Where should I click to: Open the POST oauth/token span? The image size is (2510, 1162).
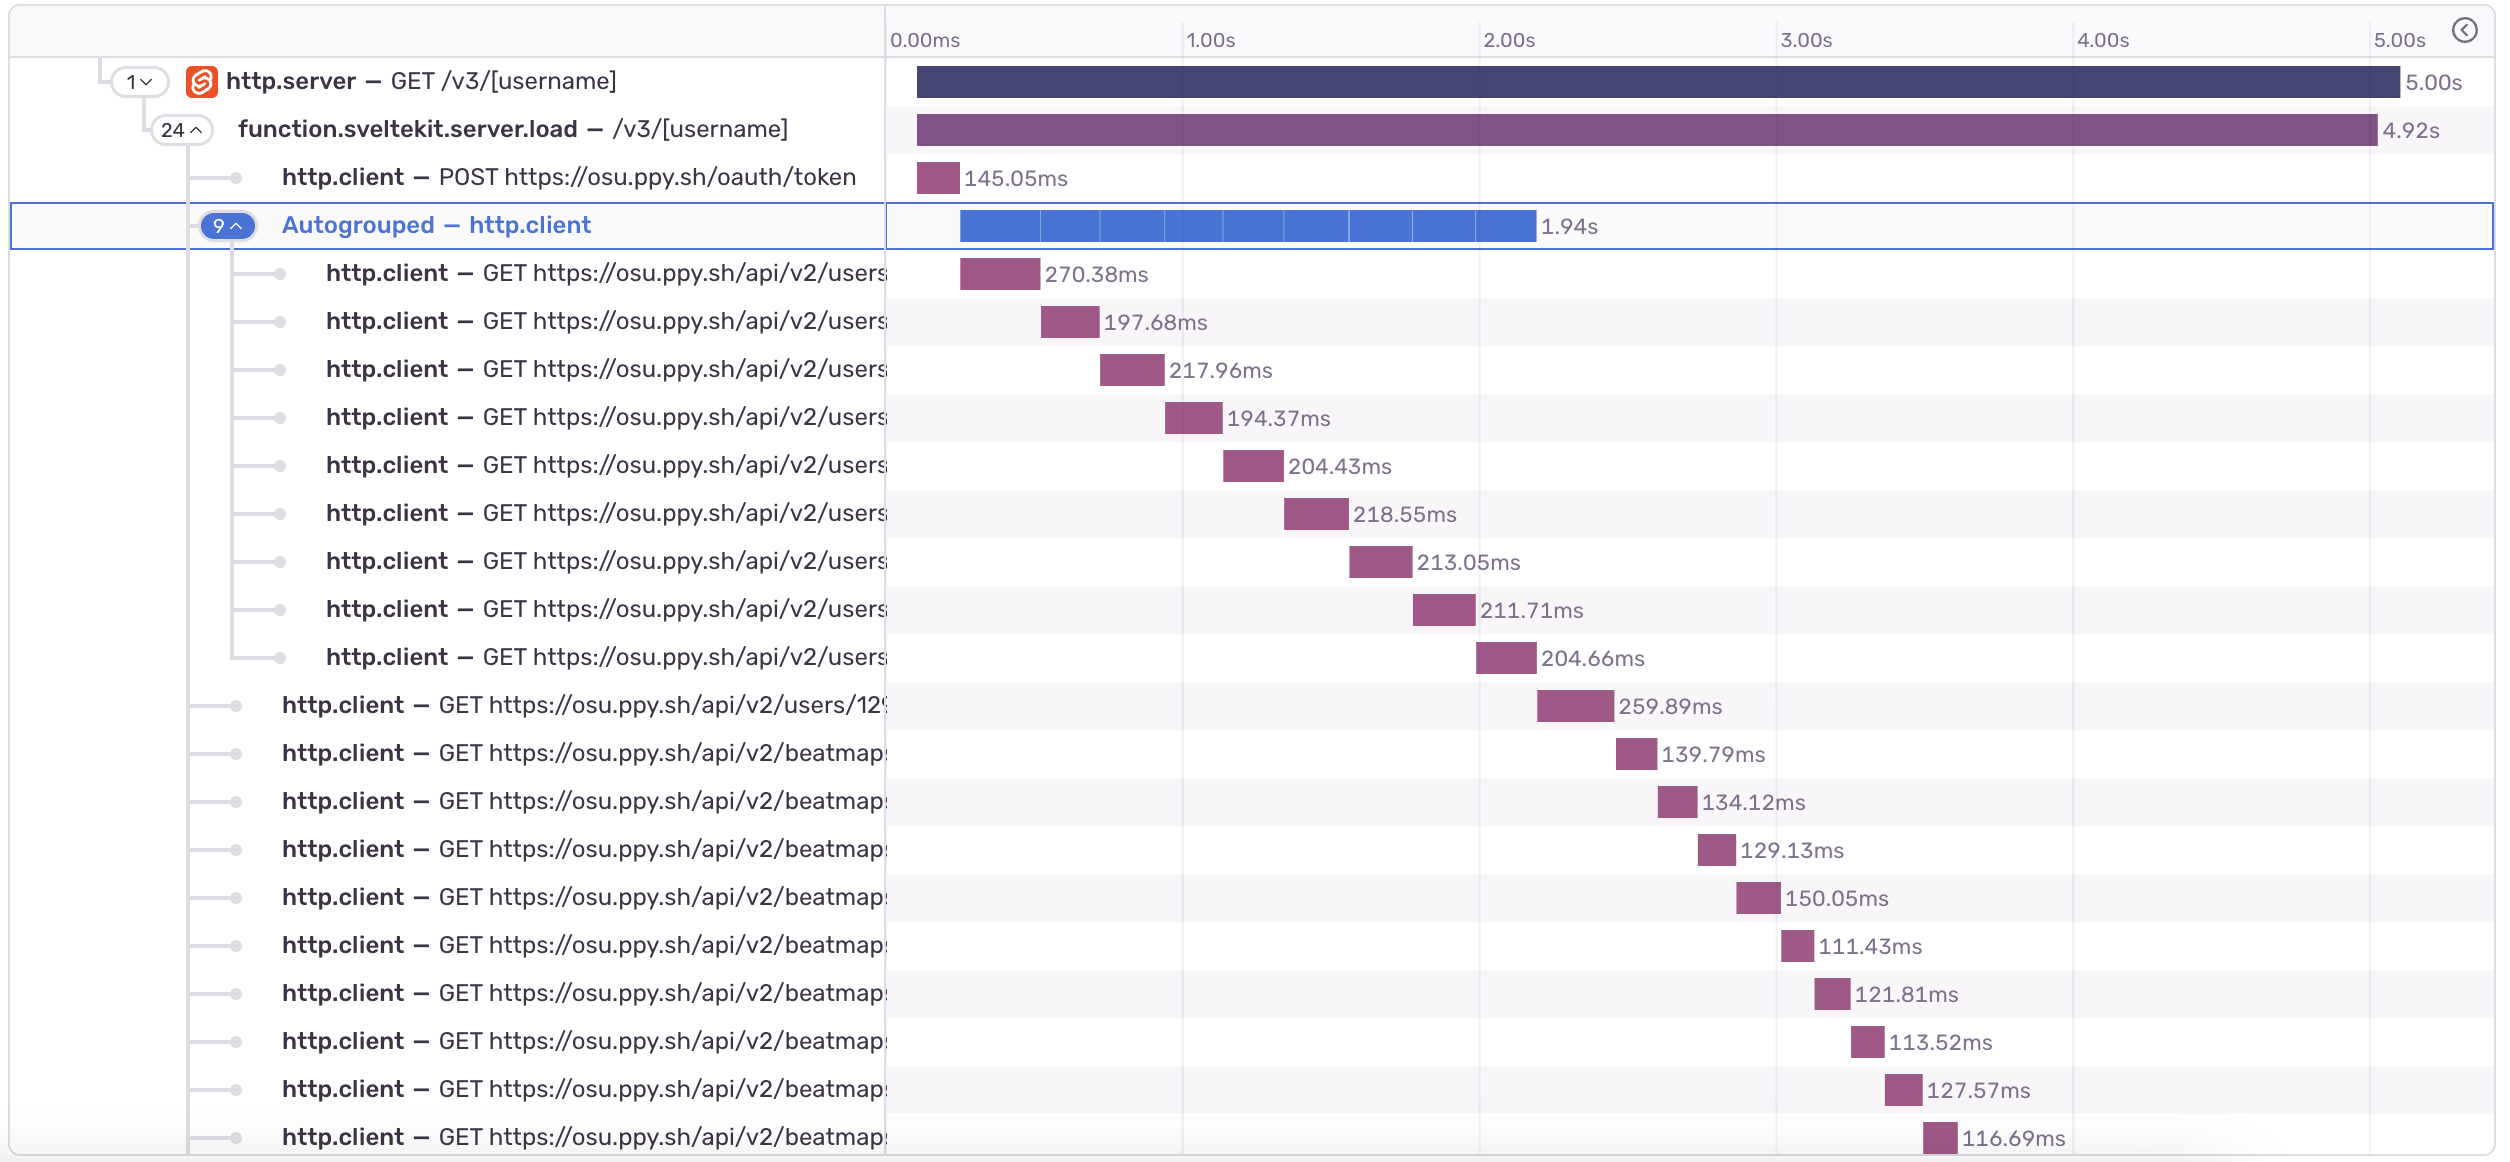pos(569,177)
